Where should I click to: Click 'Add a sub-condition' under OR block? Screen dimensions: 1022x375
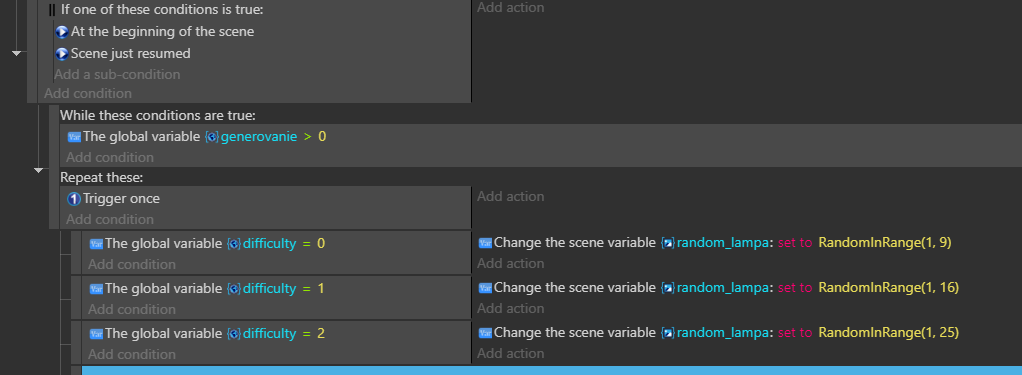click(x=117, y=74)
